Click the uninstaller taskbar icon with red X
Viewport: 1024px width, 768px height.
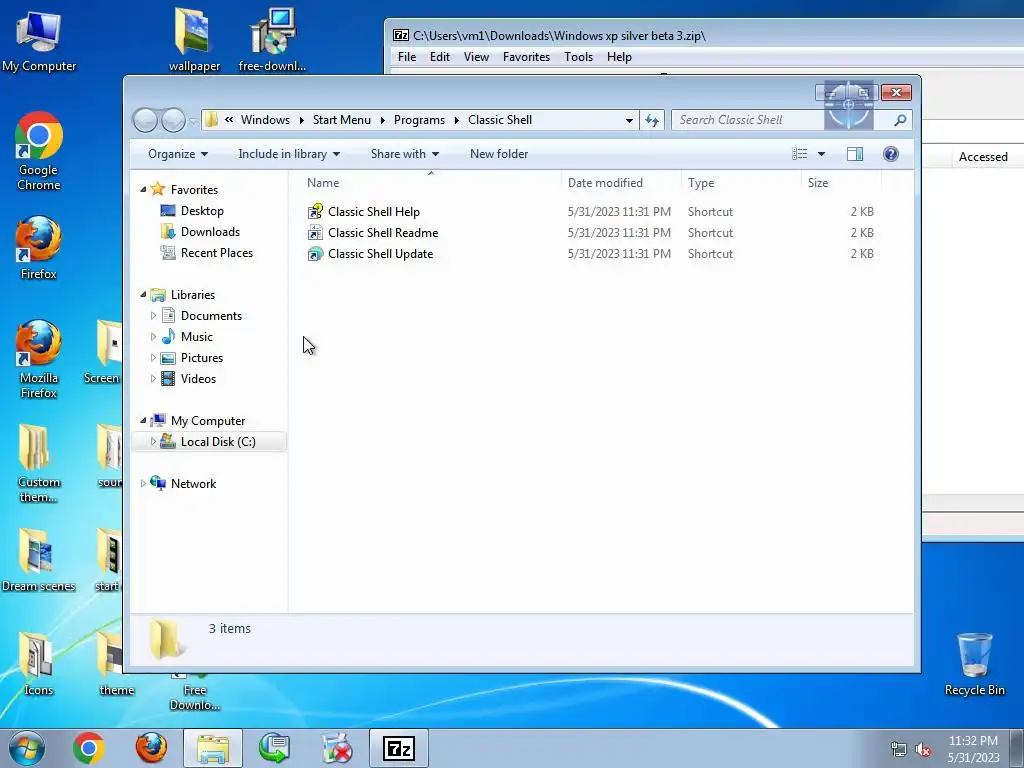point(337,748)
